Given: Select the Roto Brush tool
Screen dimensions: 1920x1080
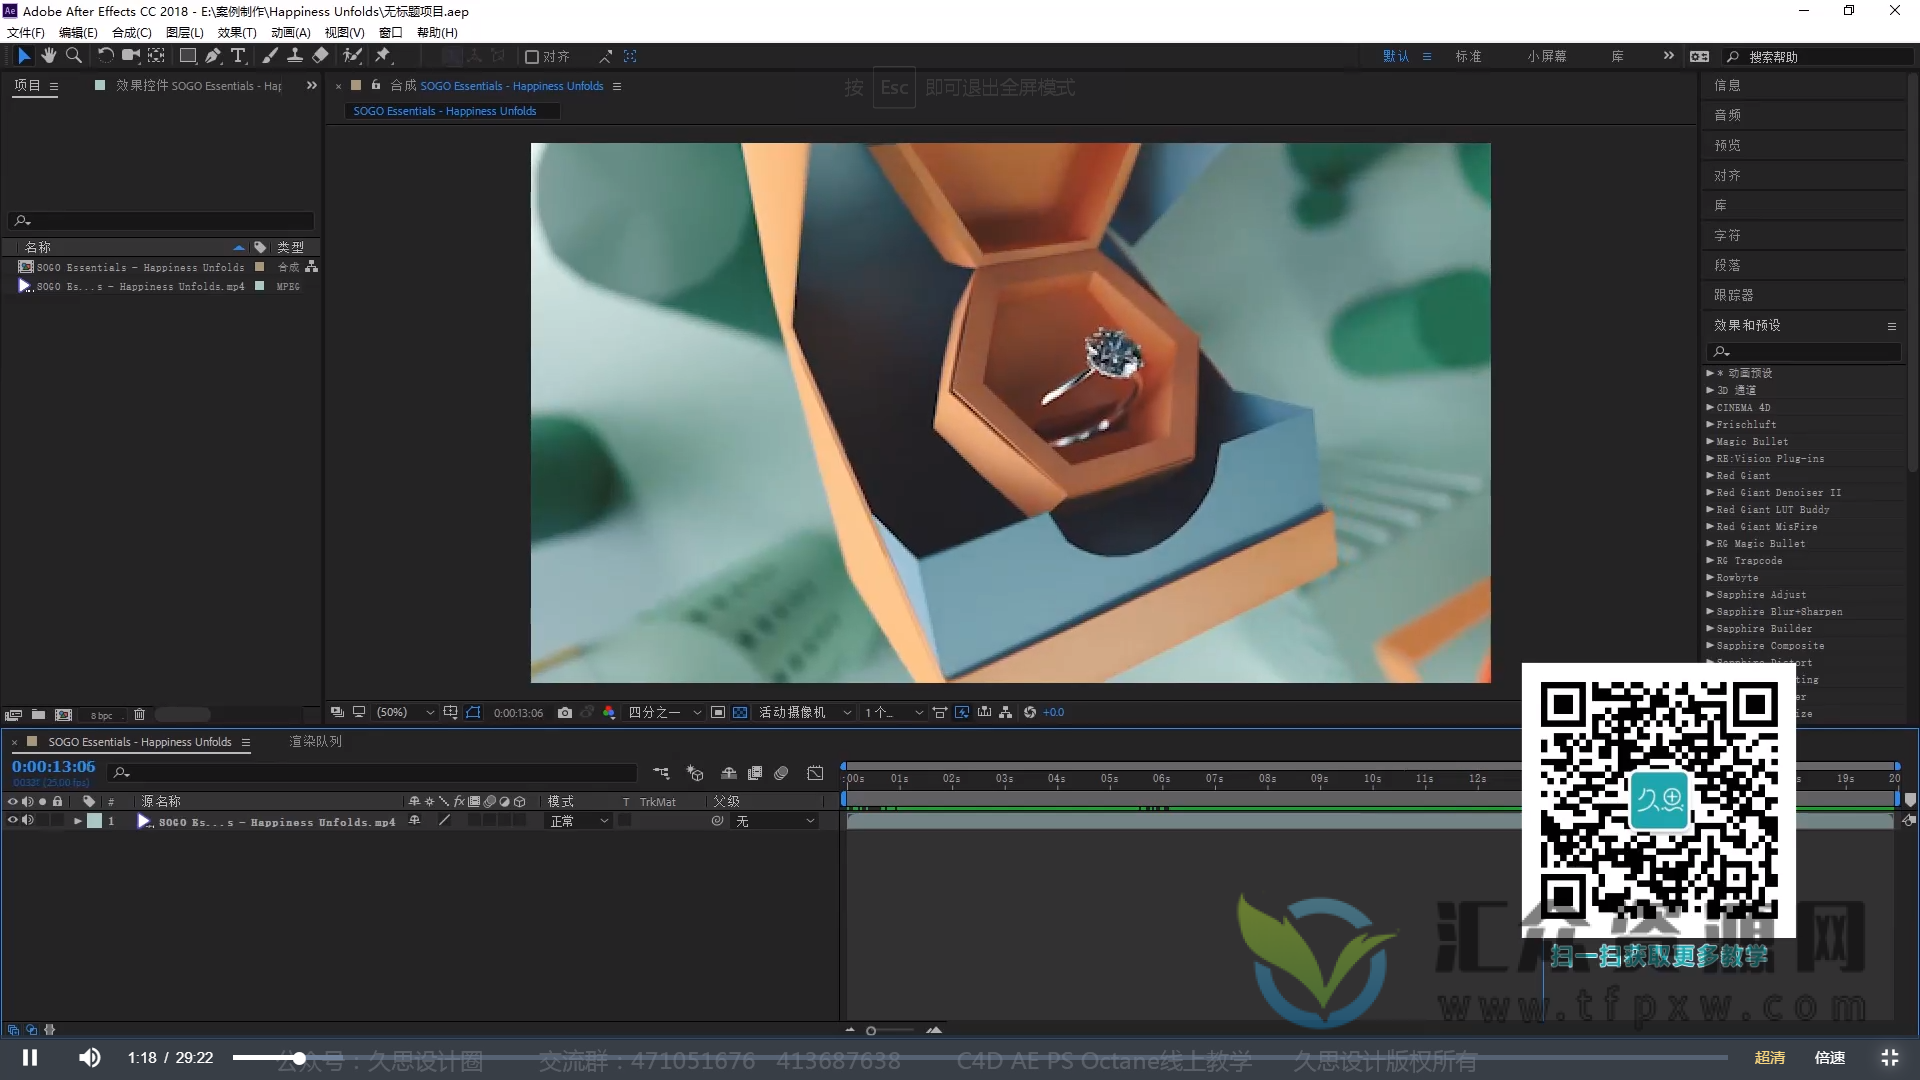Looking at the screenshot, I should [352, 56].
